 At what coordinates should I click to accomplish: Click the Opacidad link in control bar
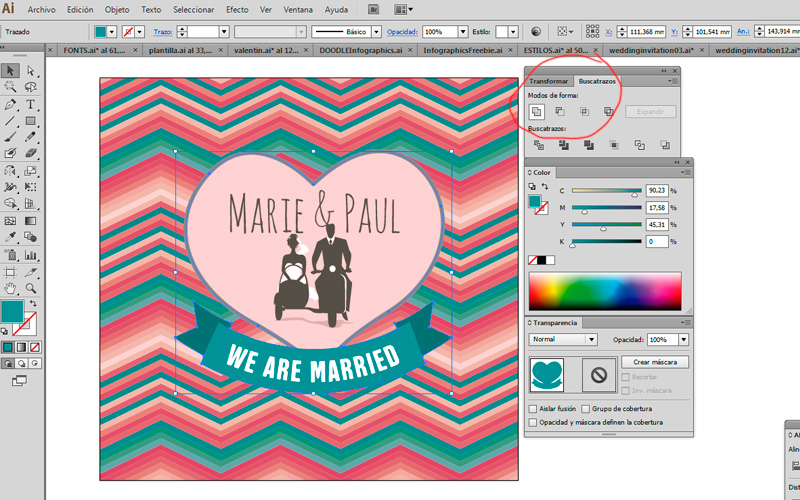402,32
